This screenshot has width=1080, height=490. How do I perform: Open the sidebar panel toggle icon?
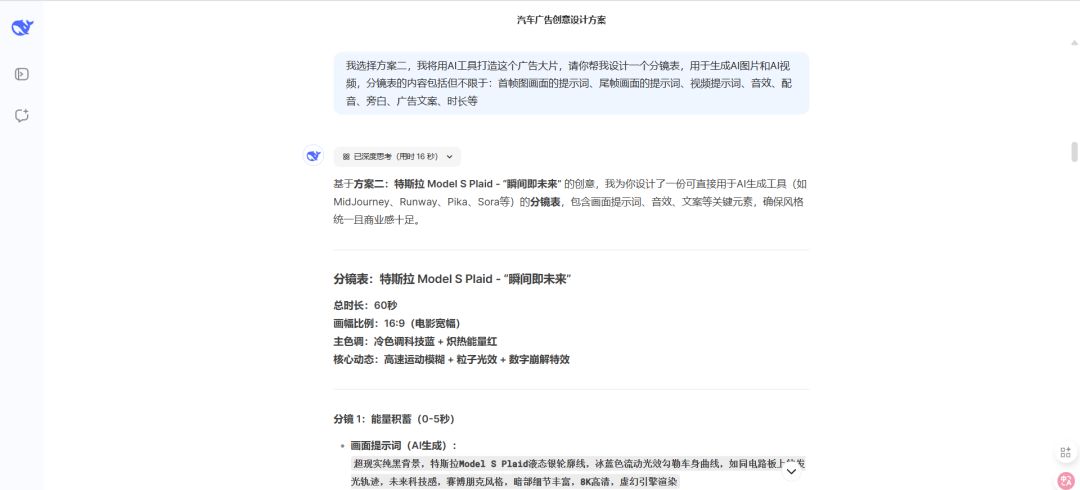click(x=22, y=74)
